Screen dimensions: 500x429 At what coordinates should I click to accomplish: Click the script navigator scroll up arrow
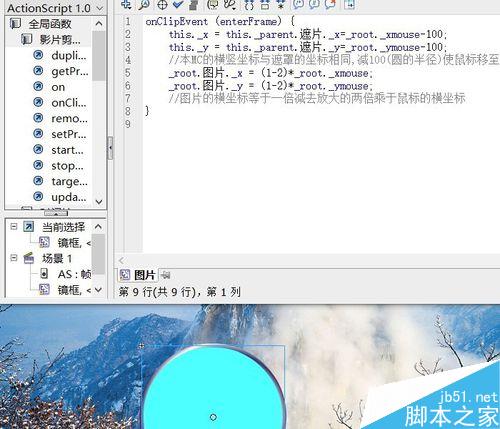point(98,227)
